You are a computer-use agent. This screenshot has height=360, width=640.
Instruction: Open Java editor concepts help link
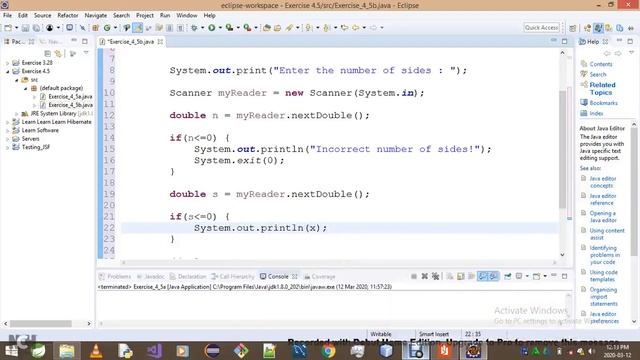click(x=603, y=182)
